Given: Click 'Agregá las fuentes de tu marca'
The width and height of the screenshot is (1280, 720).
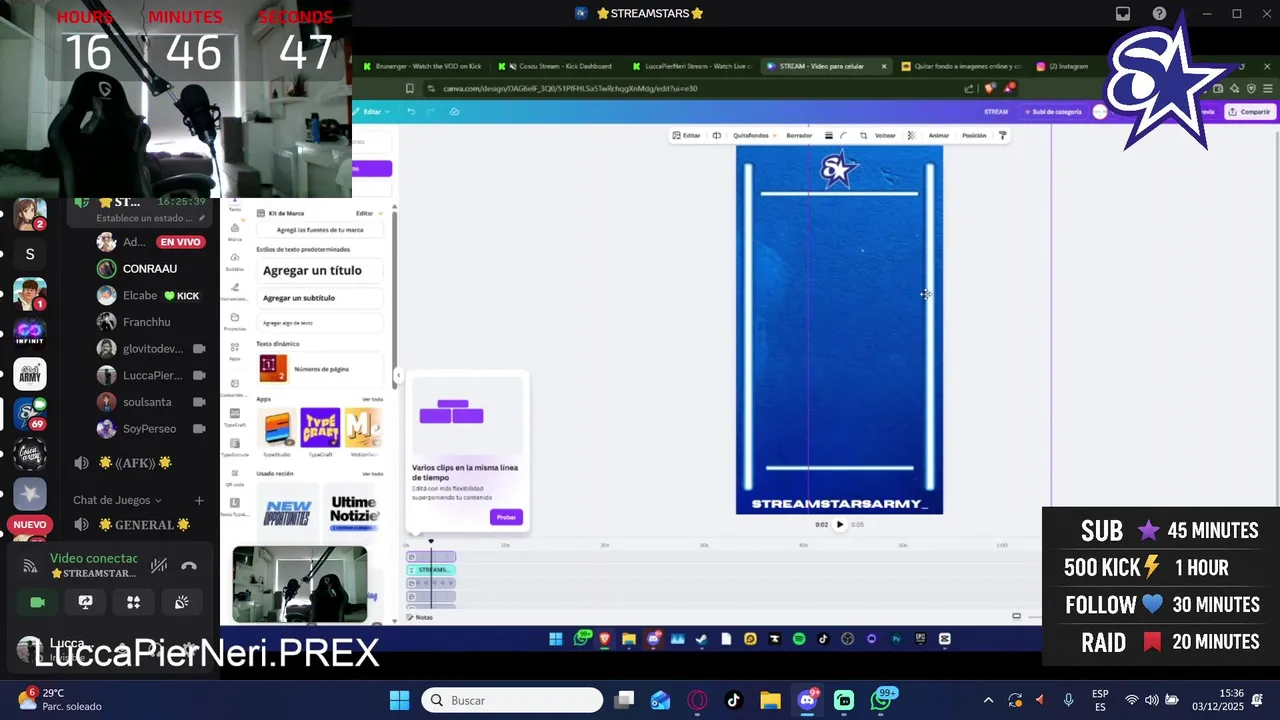Looking at the screenshot, I should point(320,230).
